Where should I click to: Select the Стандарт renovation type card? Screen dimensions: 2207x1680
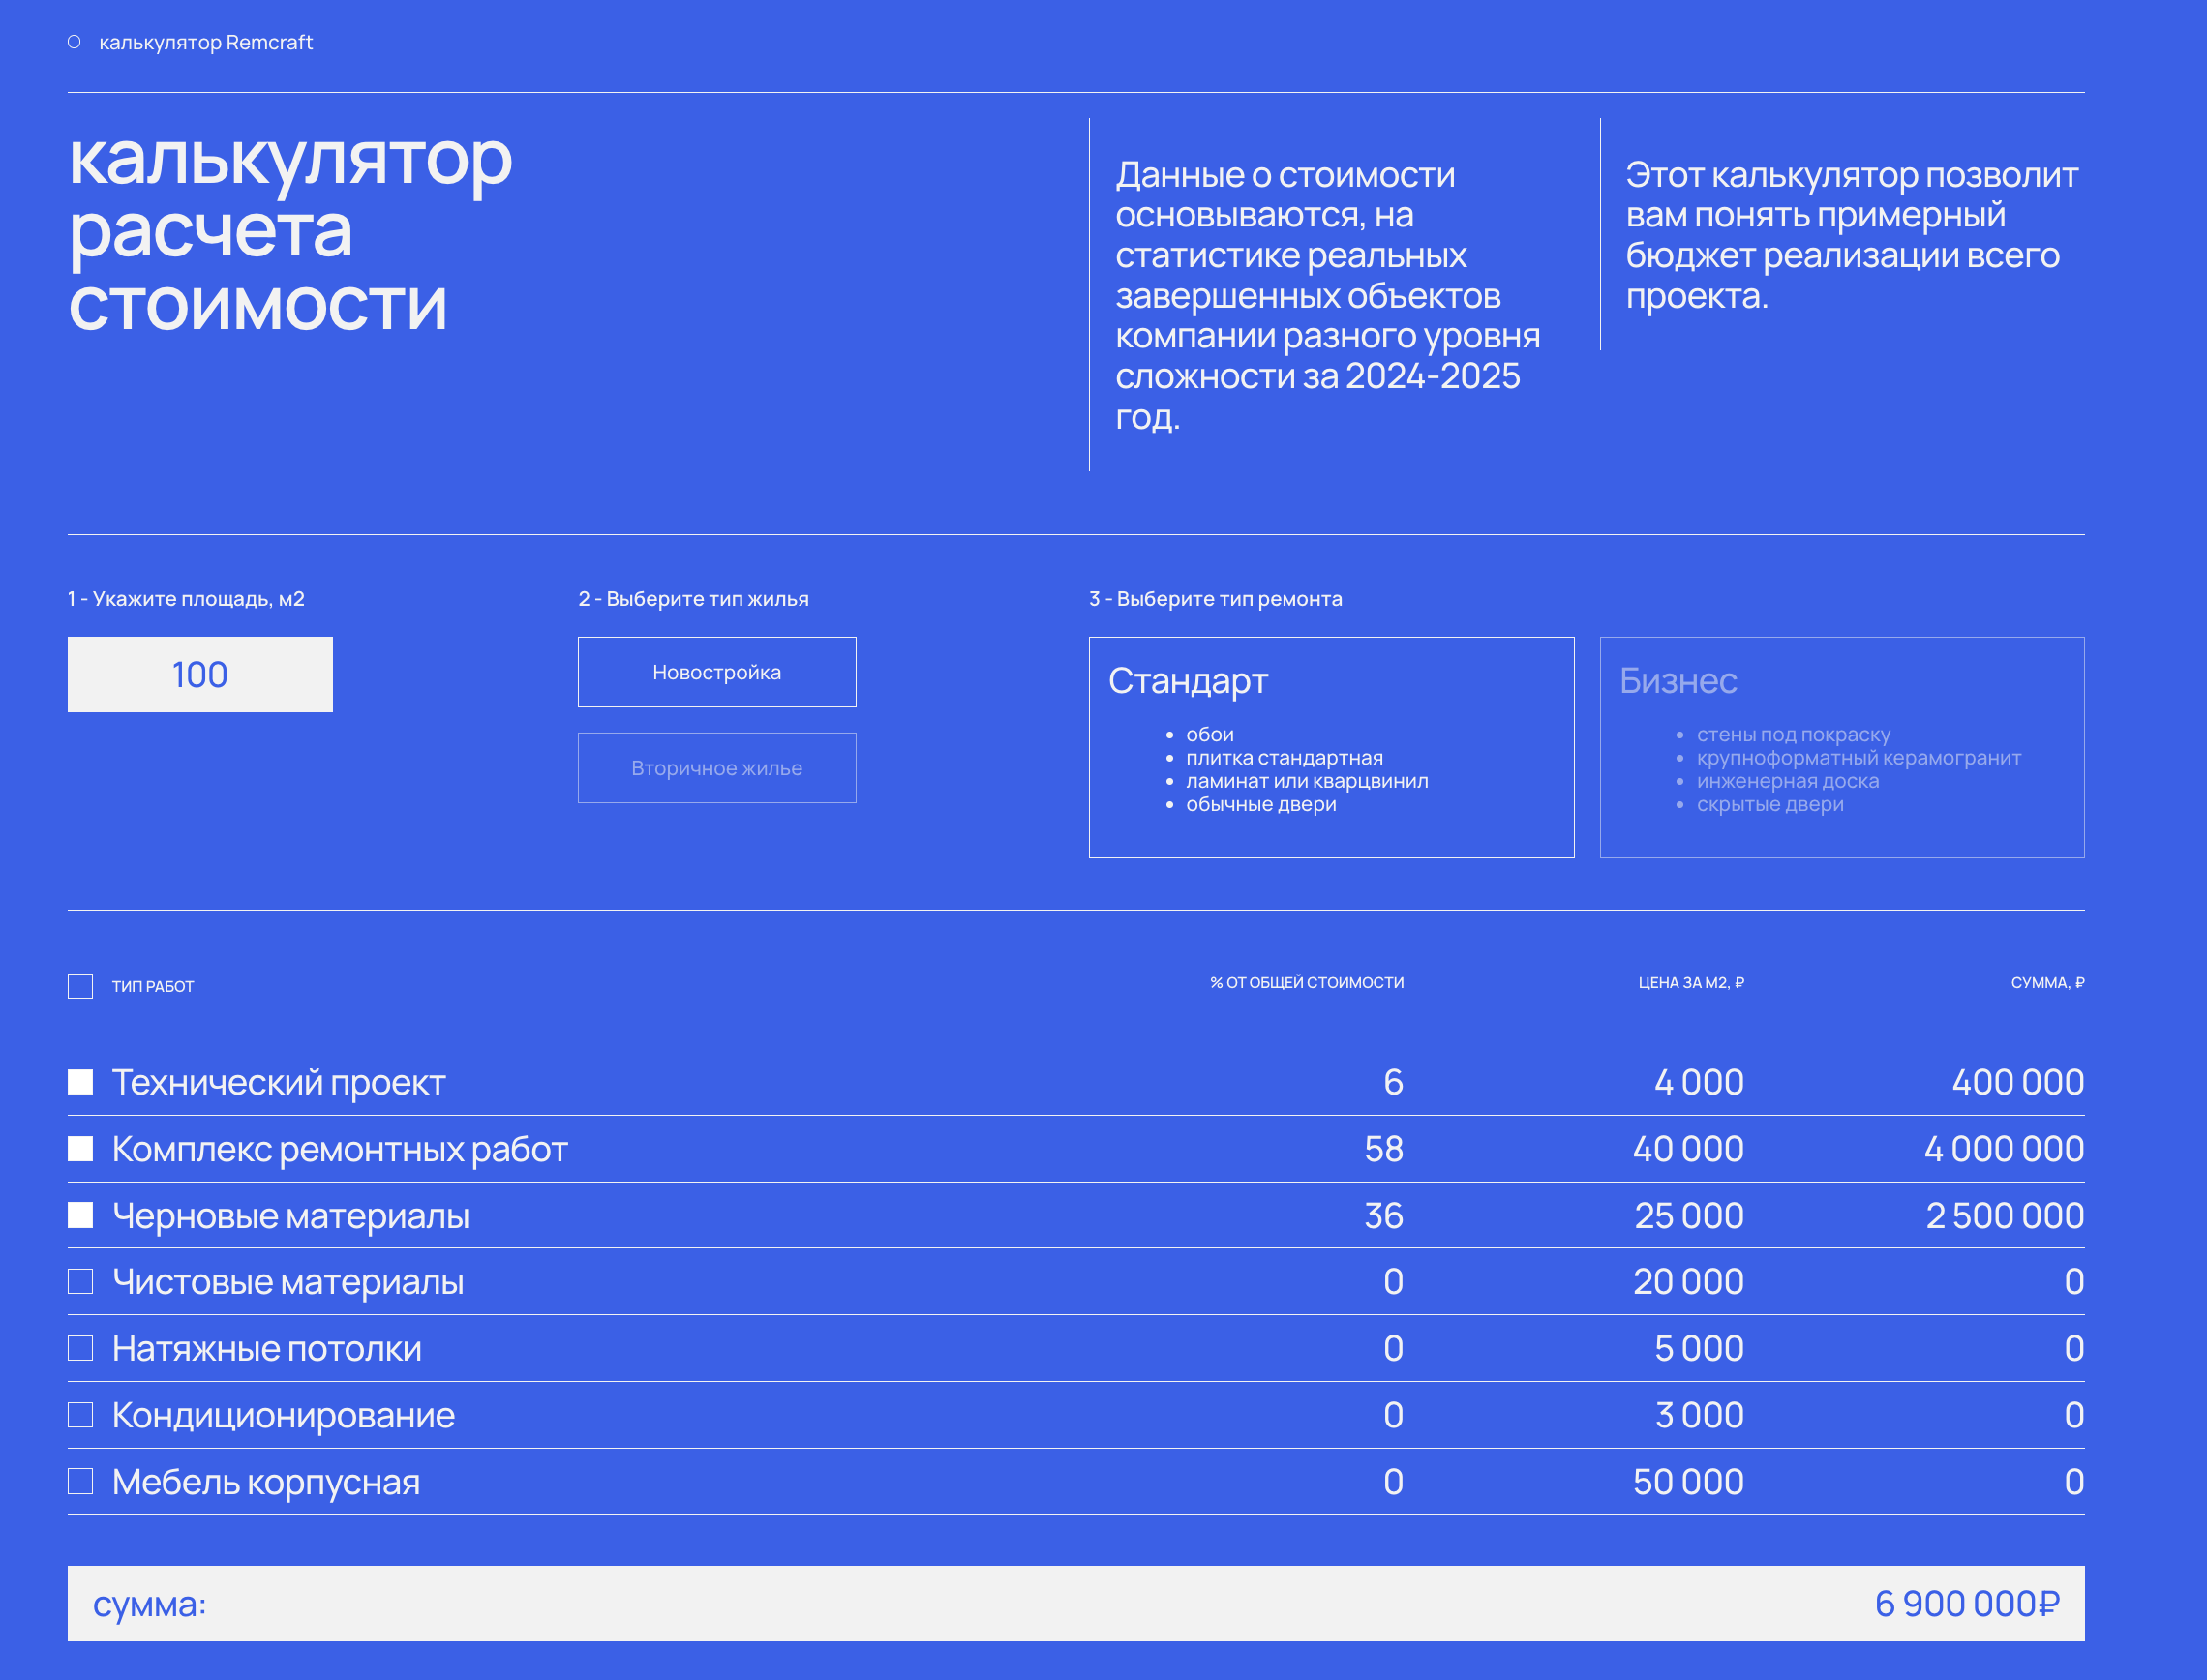(1330, 747)
